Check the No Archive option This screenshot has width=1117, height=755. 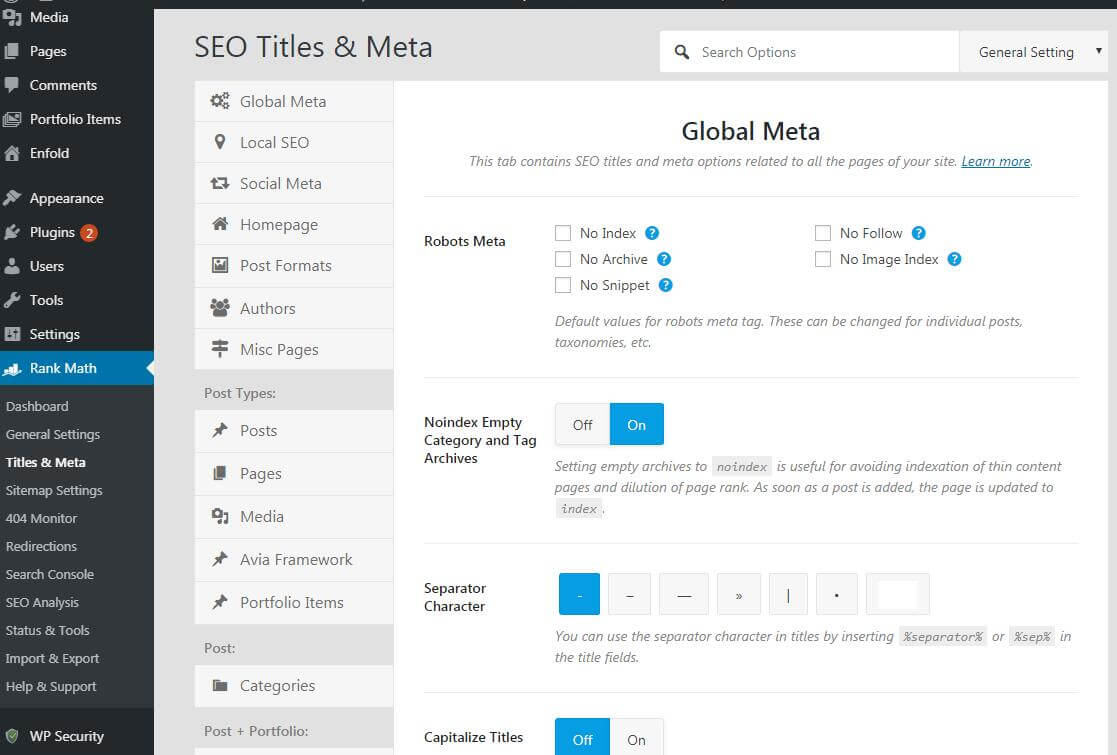tap(563, 259)
